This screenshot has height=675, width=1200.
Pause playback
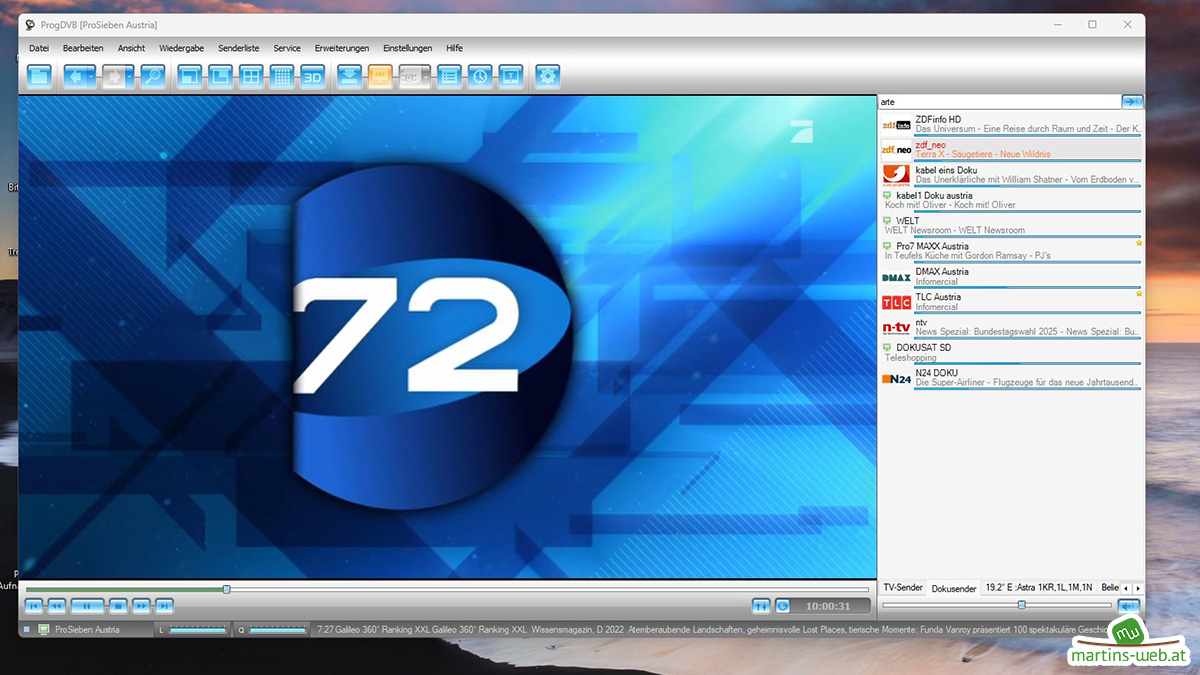(87, 605)
